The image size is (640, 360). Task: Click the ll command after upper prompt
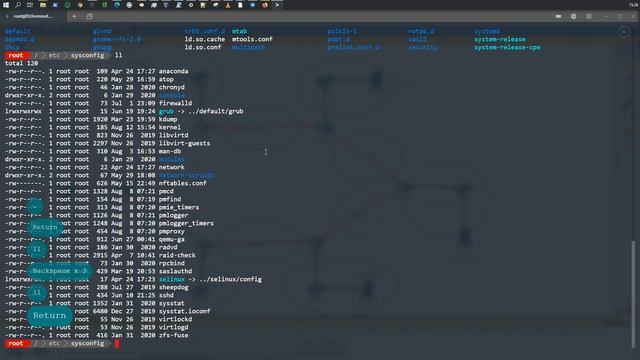[x=118, y=55]
